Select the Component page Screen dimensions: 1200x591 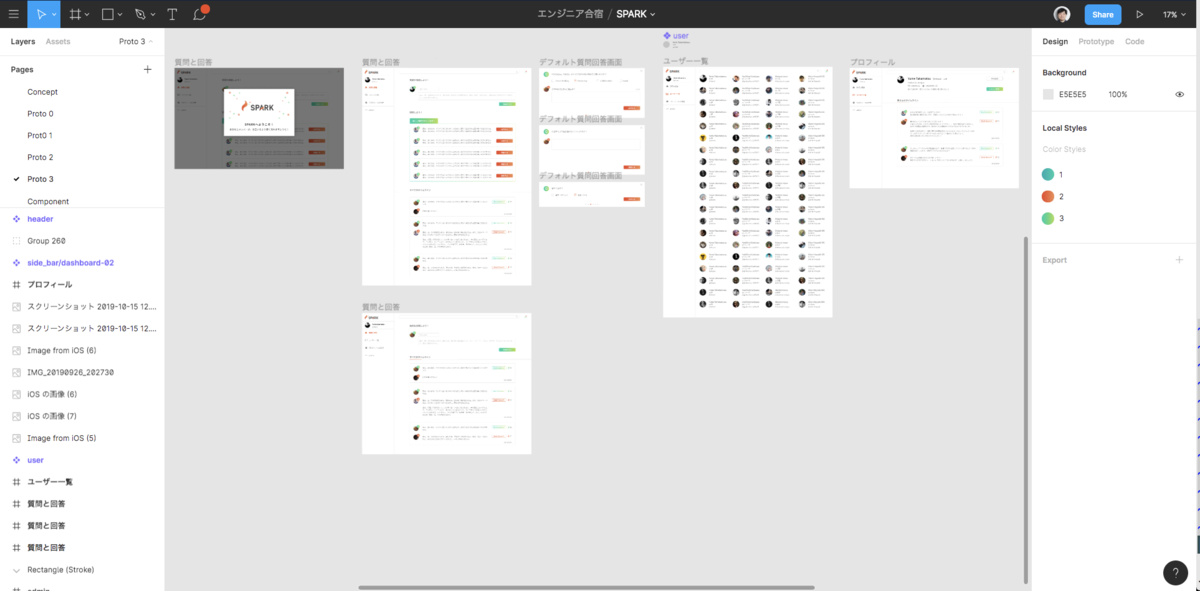(x=48, y=201)
